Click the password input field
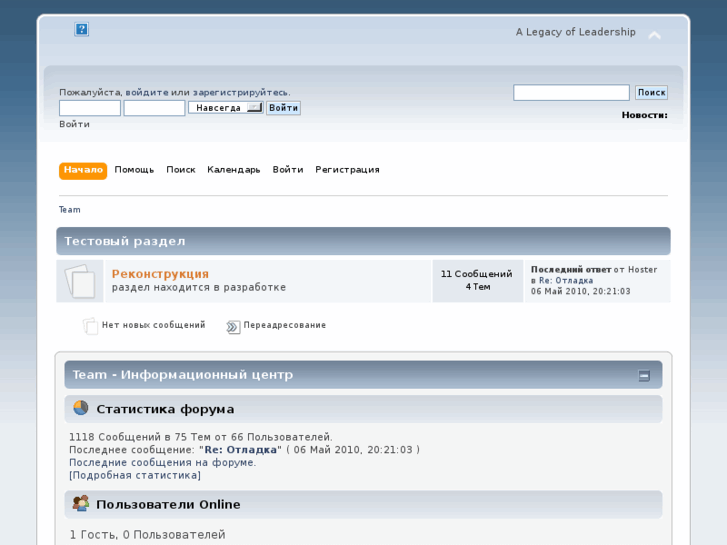This screenshot has width=727, height=545. coord(154,108)
